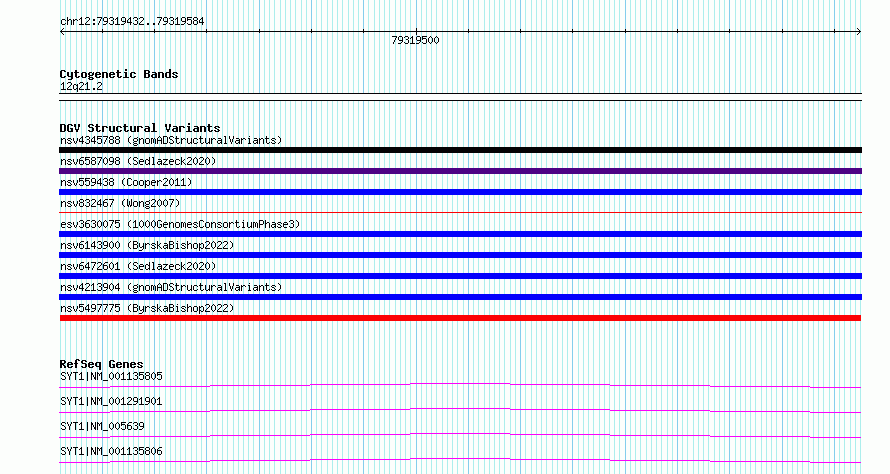Open the Cytogenetic Bands track heading
The image size is (890, 474).
[119, 74]
